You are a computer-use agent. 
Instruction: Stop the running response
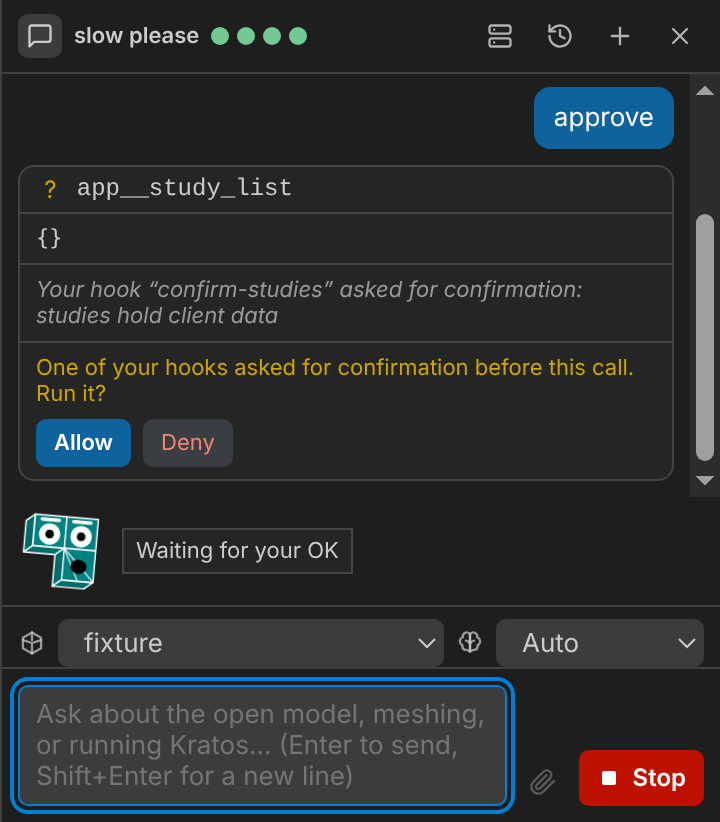641,778
